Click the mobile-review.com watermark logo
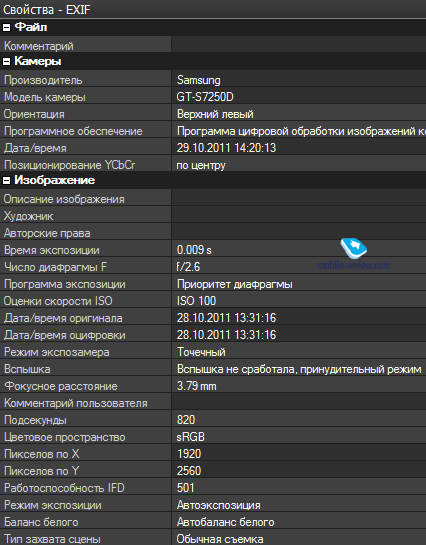Viewport: 426px width, 545px height. (354, 248)
